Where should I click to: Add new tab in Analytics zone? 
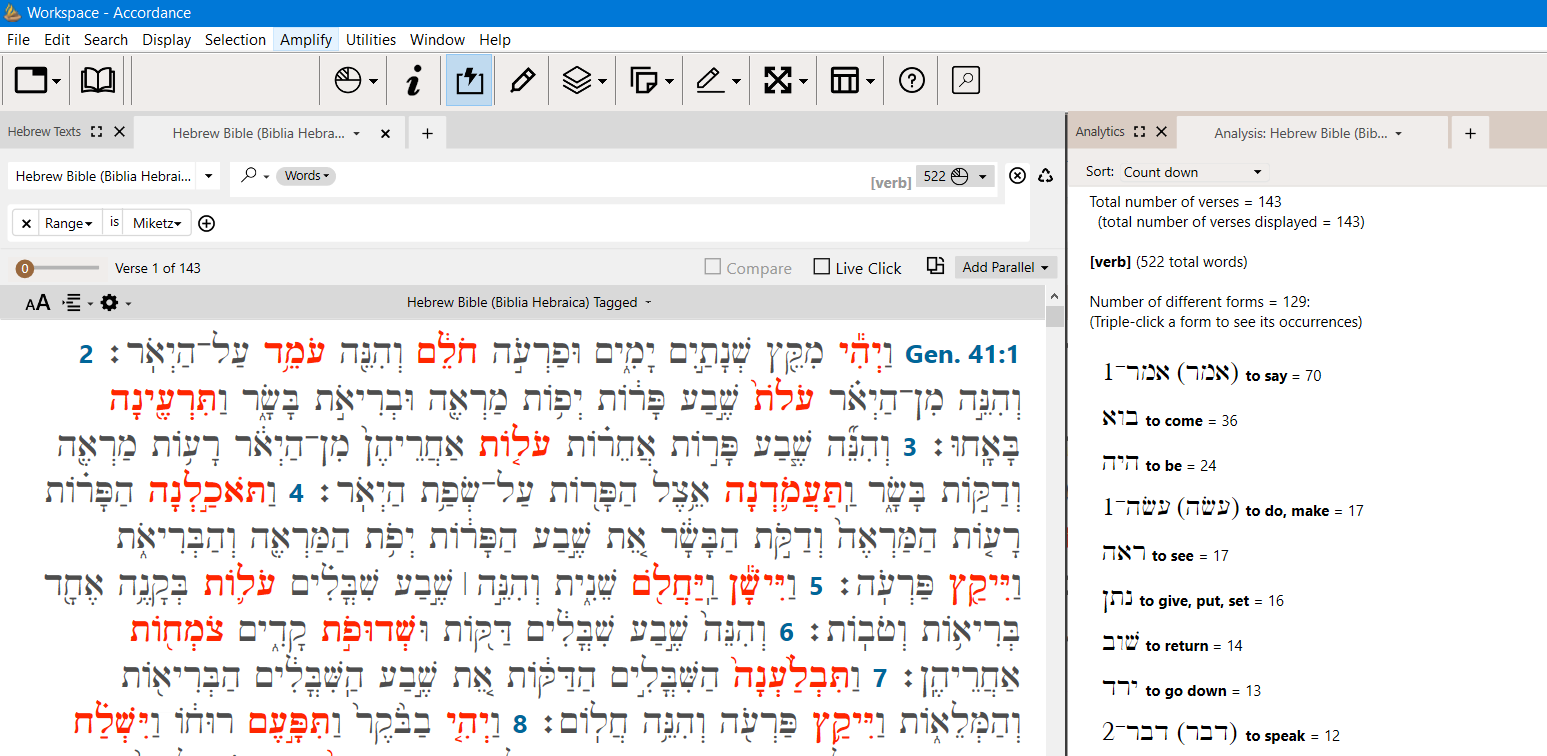pos(1470,133)
